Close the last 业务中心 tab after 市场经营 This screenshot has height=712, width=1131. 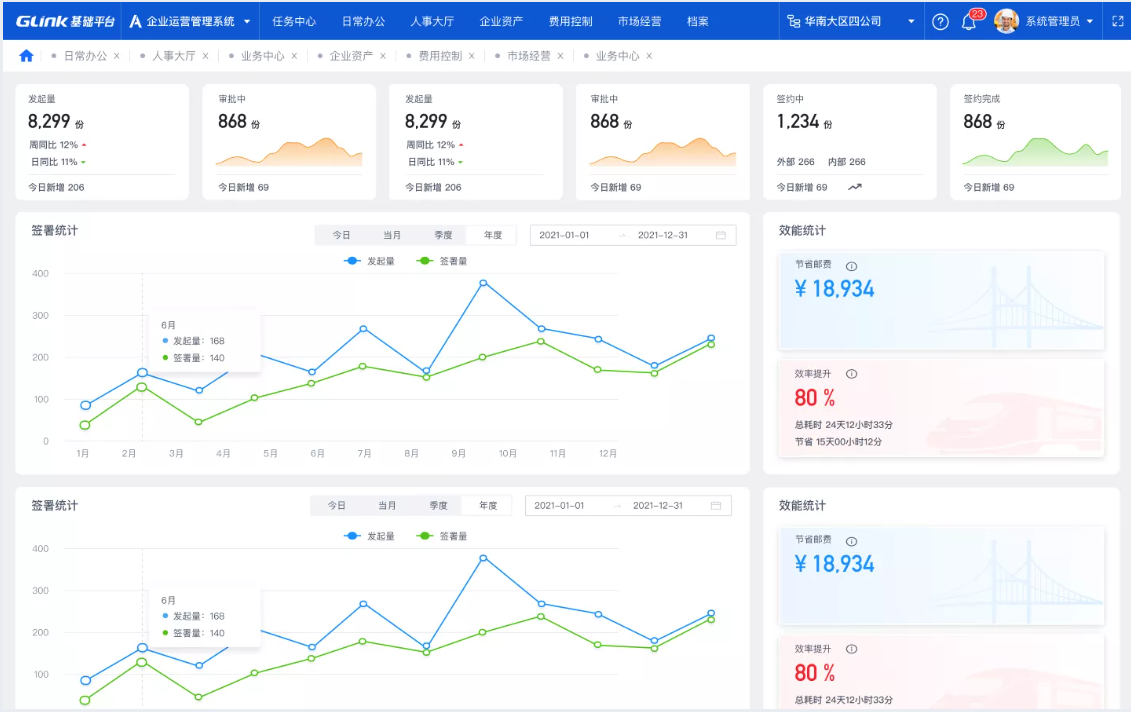[649, 56]
